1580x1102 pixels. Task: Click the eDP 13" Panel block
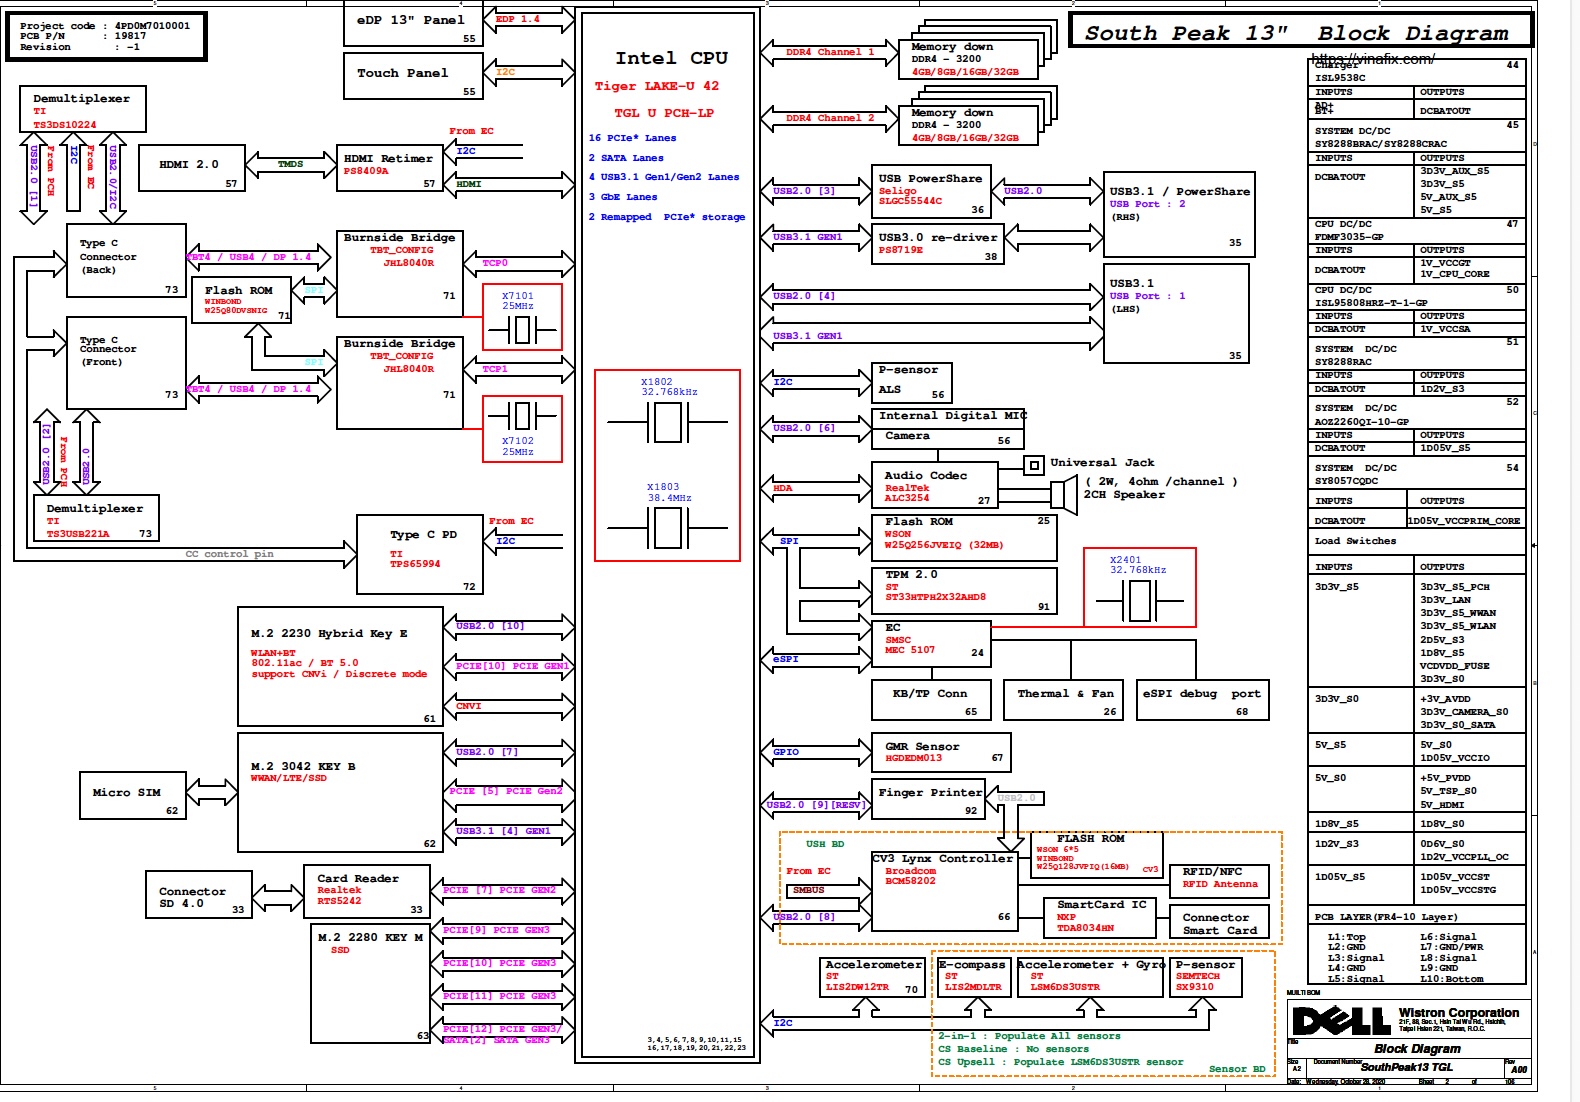click(413, 25)
